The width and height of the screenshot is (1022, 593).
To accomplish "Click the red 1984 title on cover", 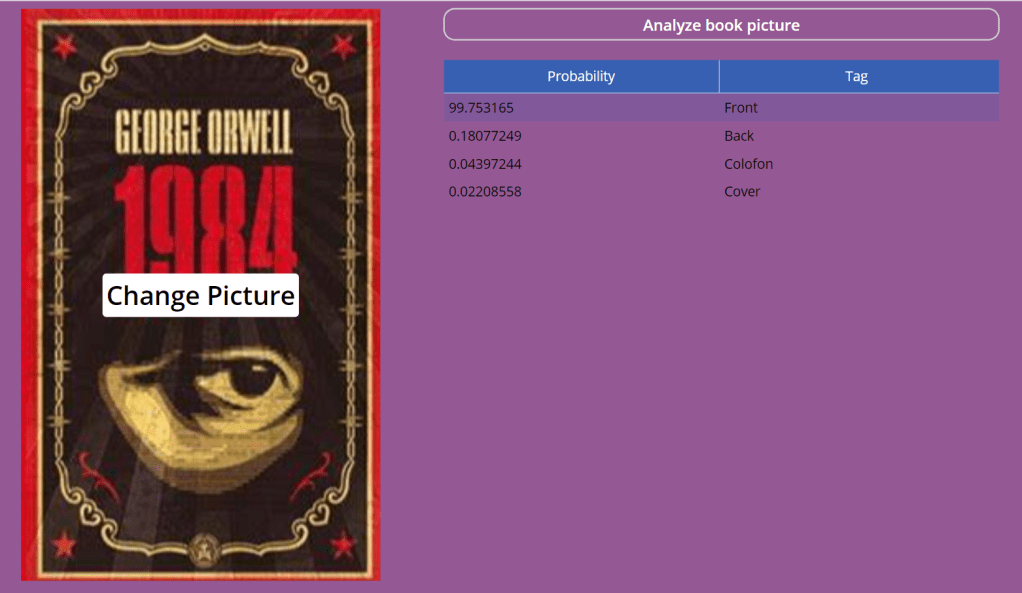I will (x=205, y=218).
